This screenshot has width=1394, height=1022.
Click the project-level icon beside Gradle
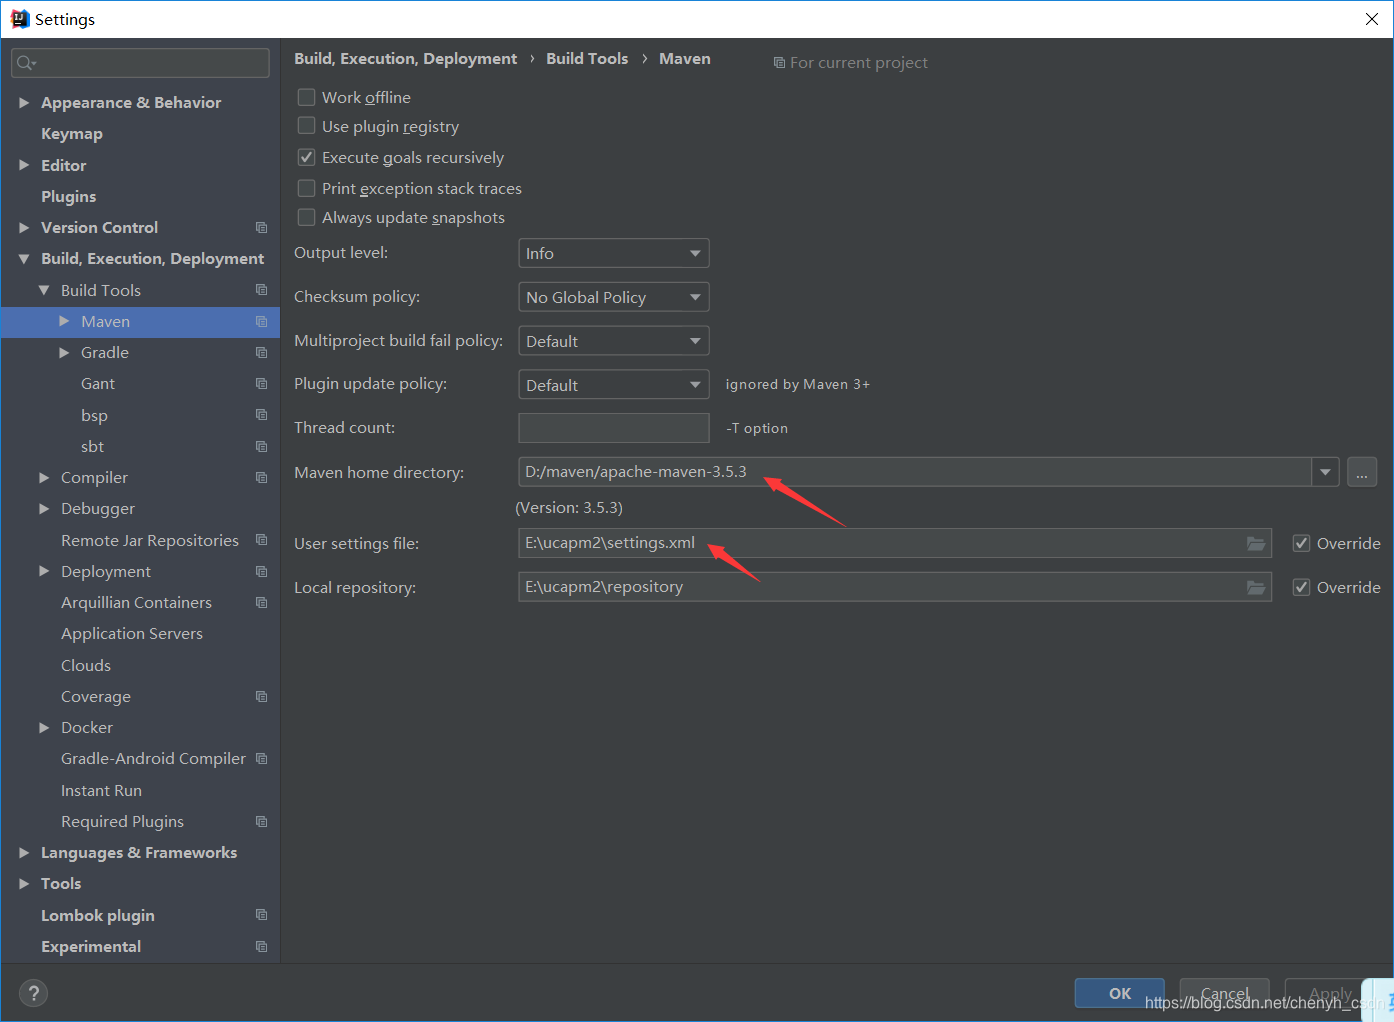click(x=261, y=353)
